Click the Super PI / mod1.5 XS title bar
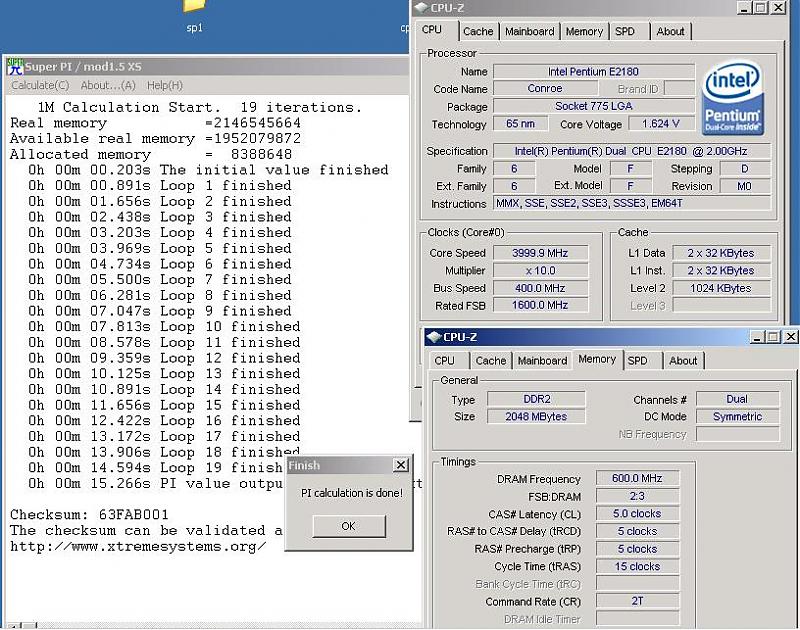800x630 pixels. pos(207,66)
